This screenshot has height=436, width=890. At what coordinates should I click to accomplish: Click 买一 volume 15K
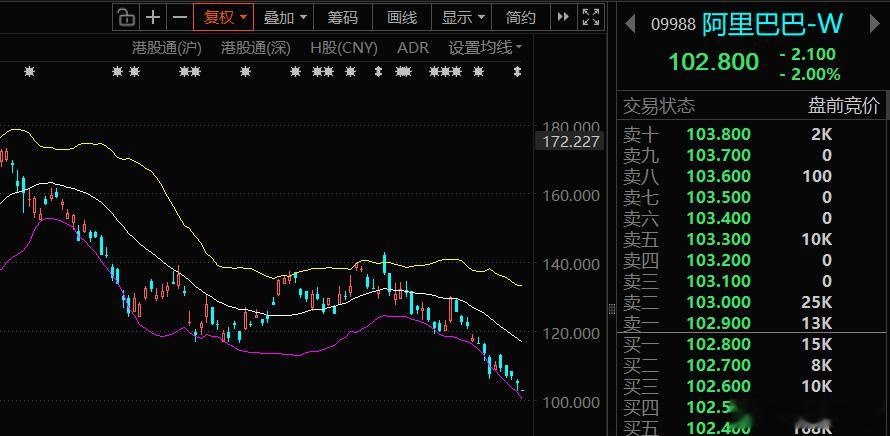click(x=816, y=344)
